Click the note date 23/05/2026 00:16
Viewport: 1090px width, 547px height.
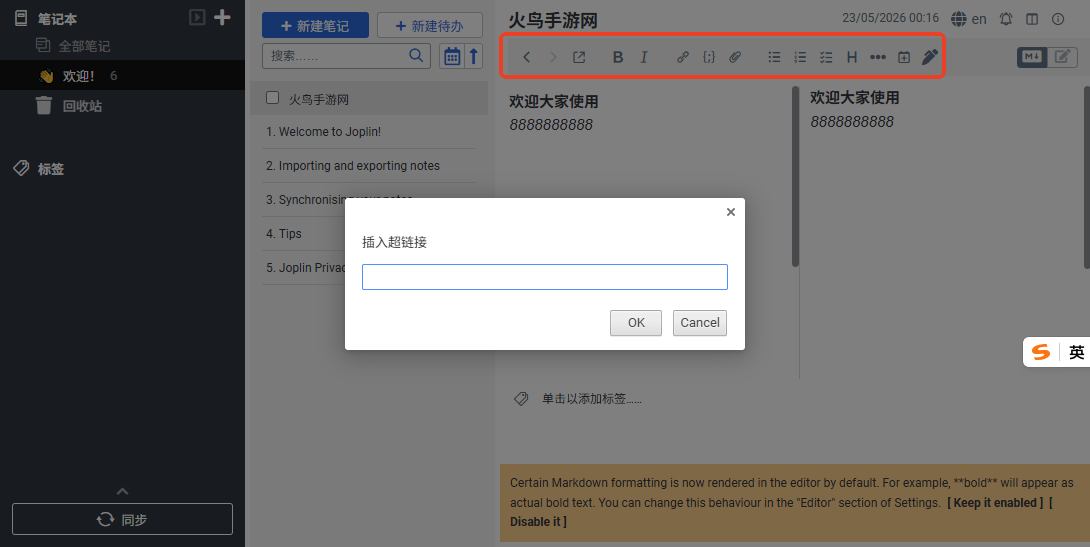click(x=890, y=18)
